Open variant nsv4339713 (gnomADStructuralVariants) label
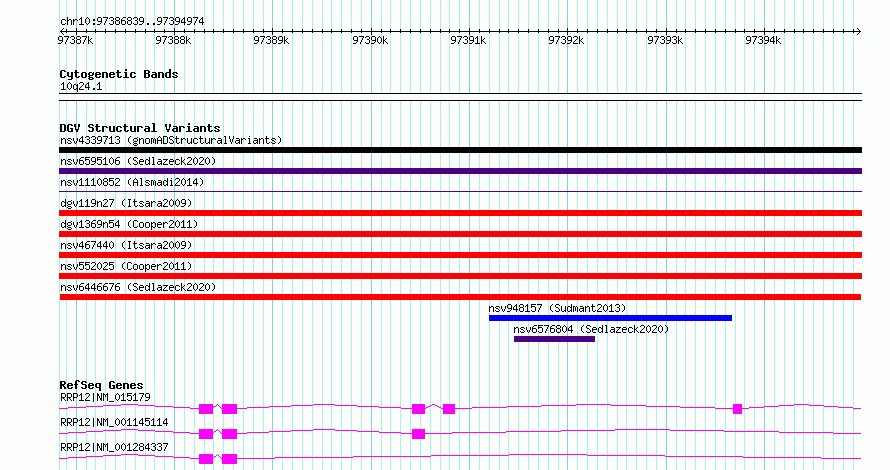This screenshot has height=470, width=890. pyautogui.click(x=171, y=140)
